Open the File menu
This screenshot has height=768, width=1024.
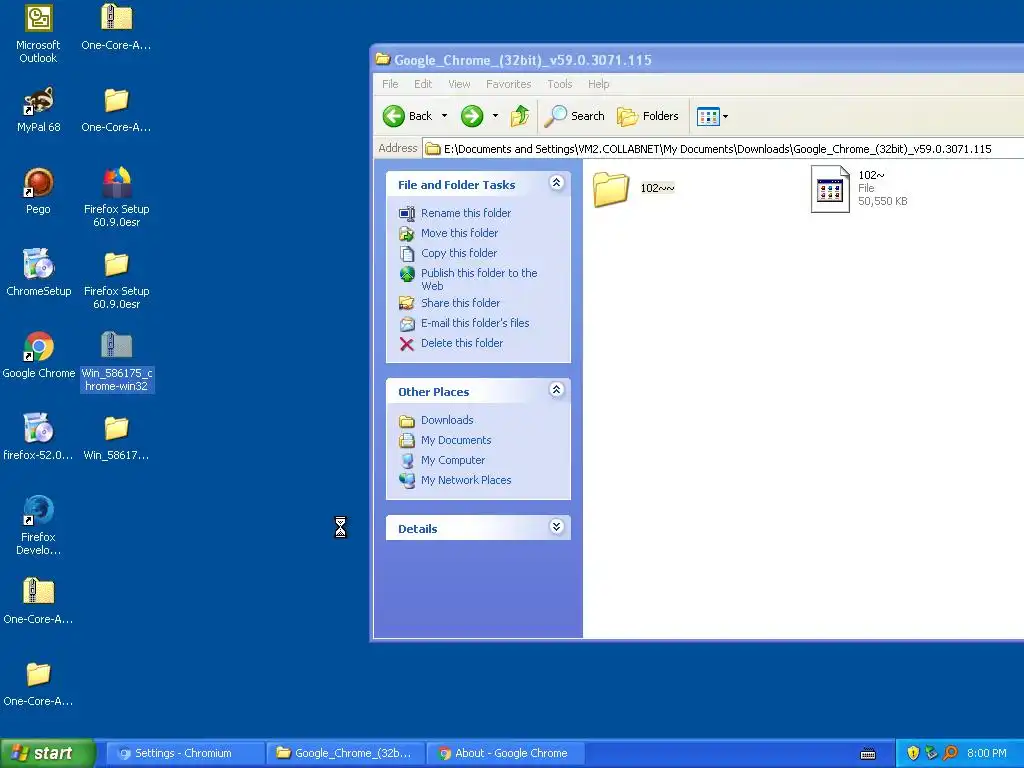tap(390, 84)
